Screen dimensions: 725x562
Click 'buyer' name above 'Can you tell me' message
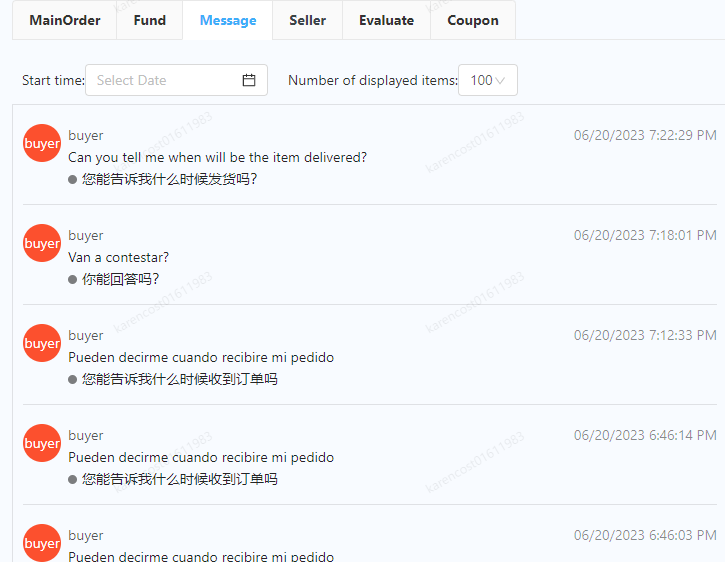pos(86,136)
